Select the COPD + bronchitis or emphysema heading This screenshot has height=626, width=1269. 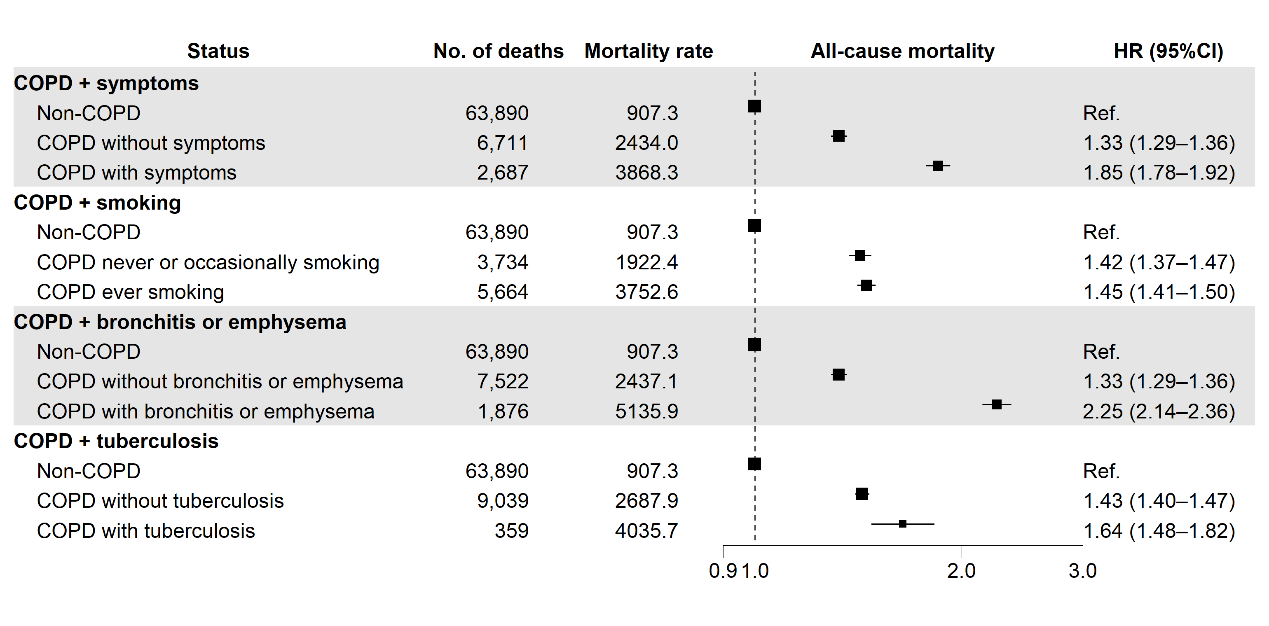pyautogui.click(x=180, y=322)
